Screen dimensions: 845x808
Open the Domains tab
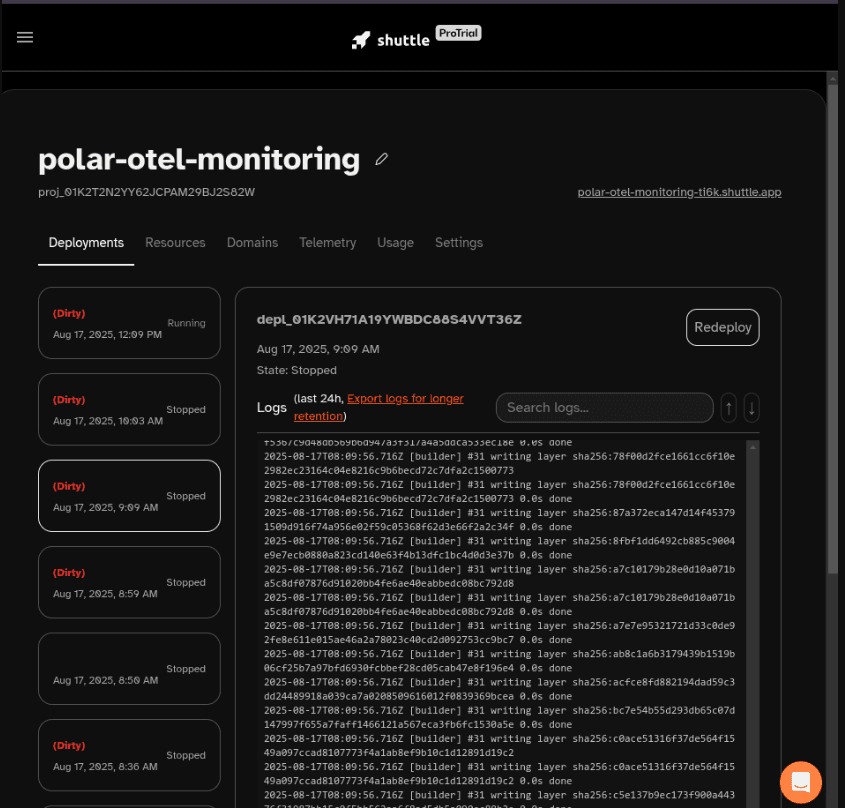(252, 243)
